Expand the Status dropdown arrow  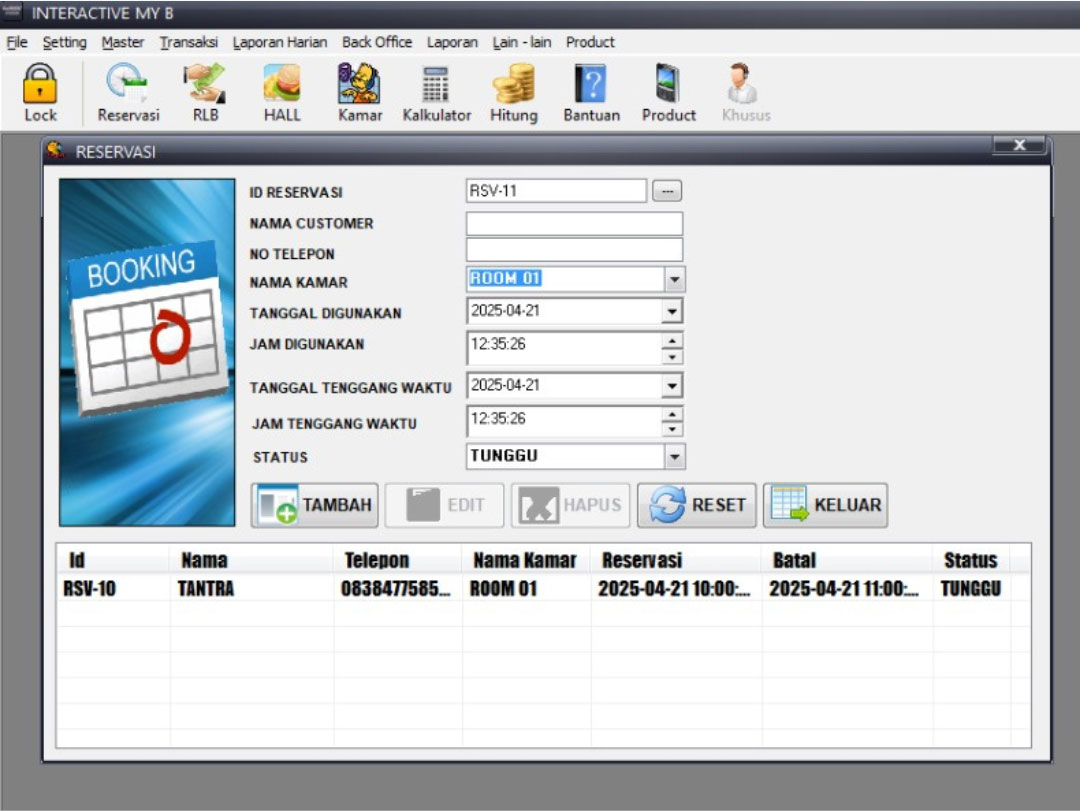tap(675, 457)
